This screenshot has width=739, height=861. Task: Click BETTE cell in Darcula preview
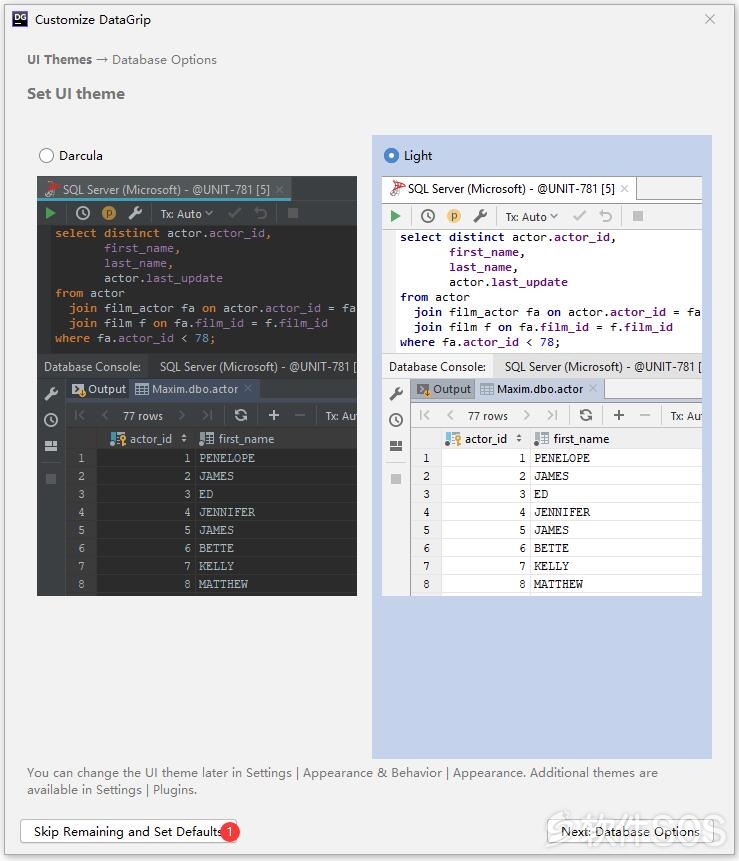tap(216, 548)
